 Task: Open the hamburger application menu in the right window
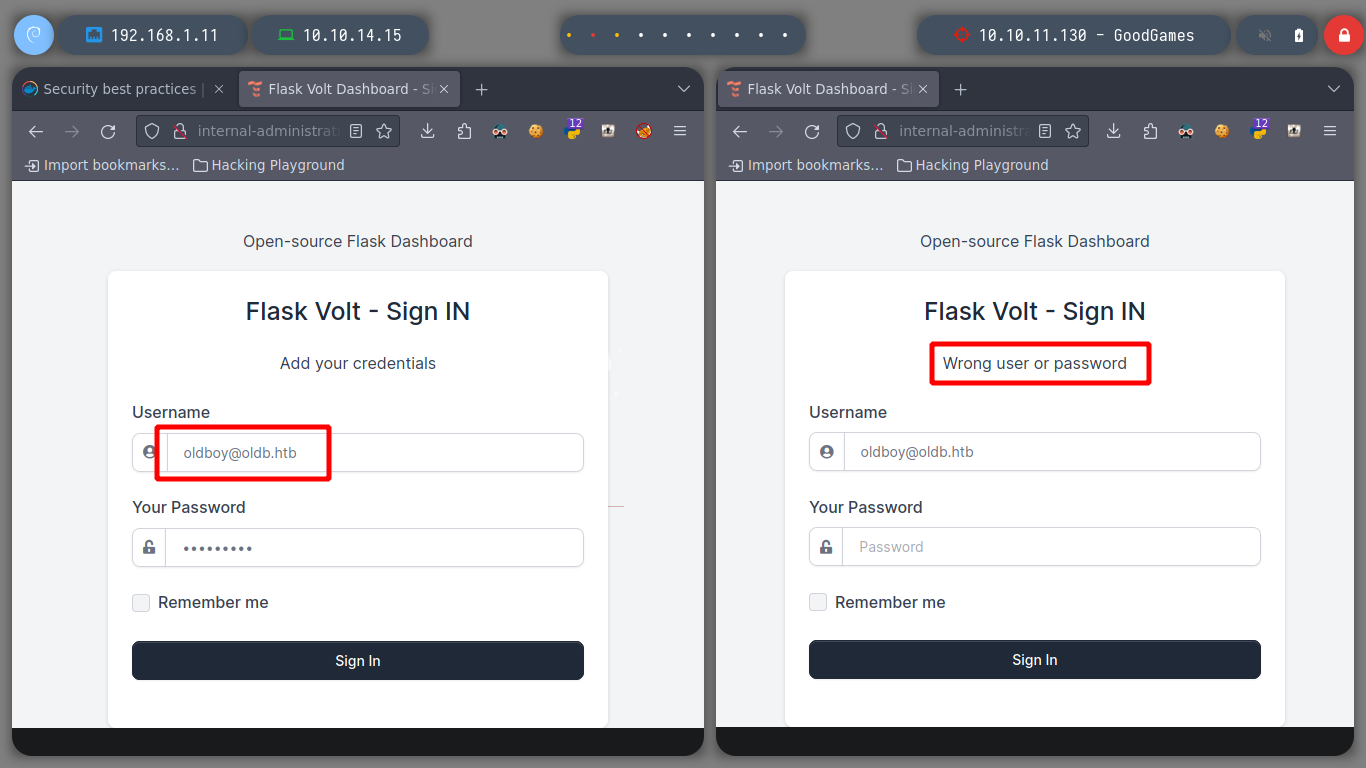(x=1330, y=131)
